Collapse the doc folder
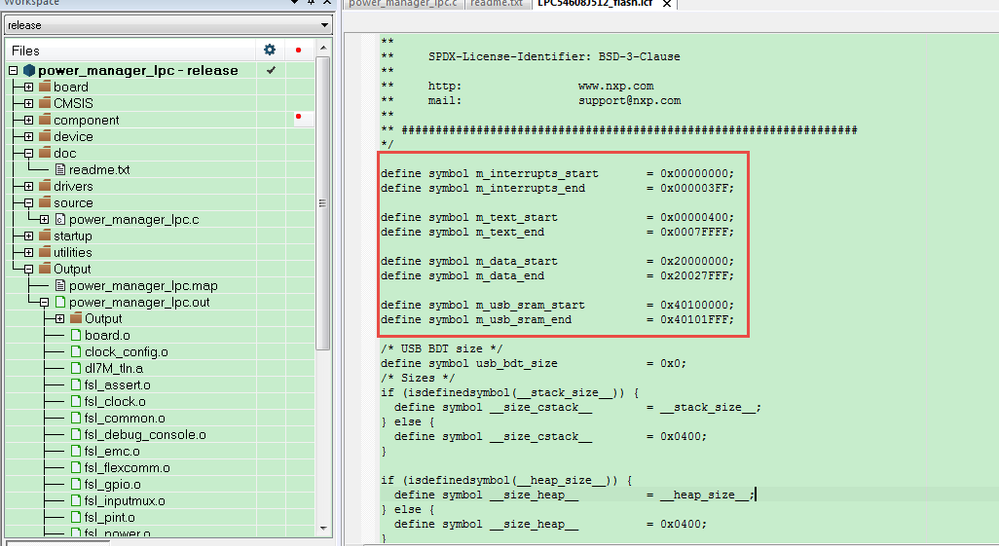 click(x=29, y=153)
